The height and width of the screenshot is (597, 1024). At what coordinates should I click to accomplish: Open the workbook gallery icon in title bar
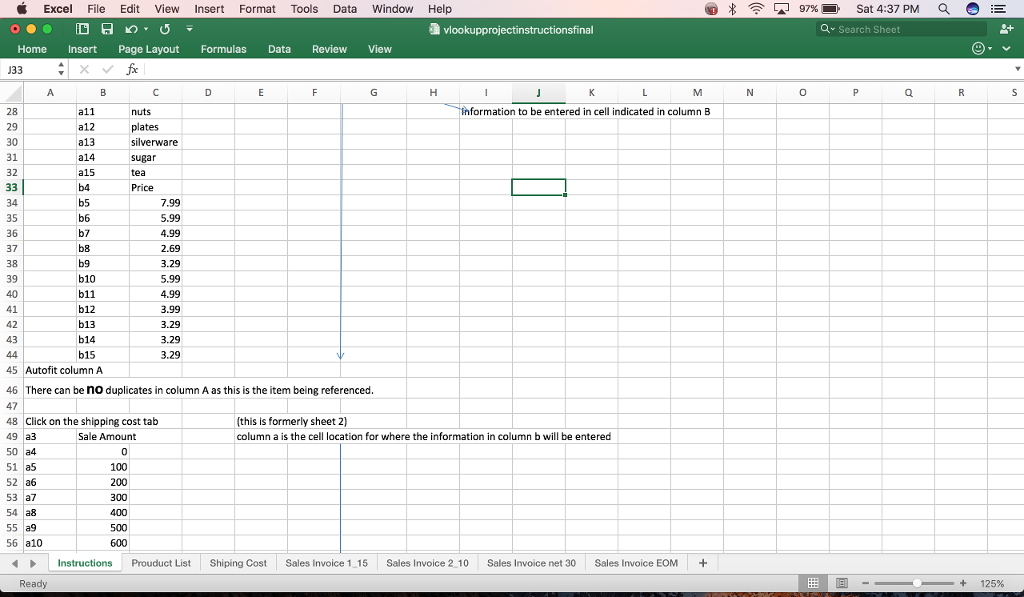(82, 29)
